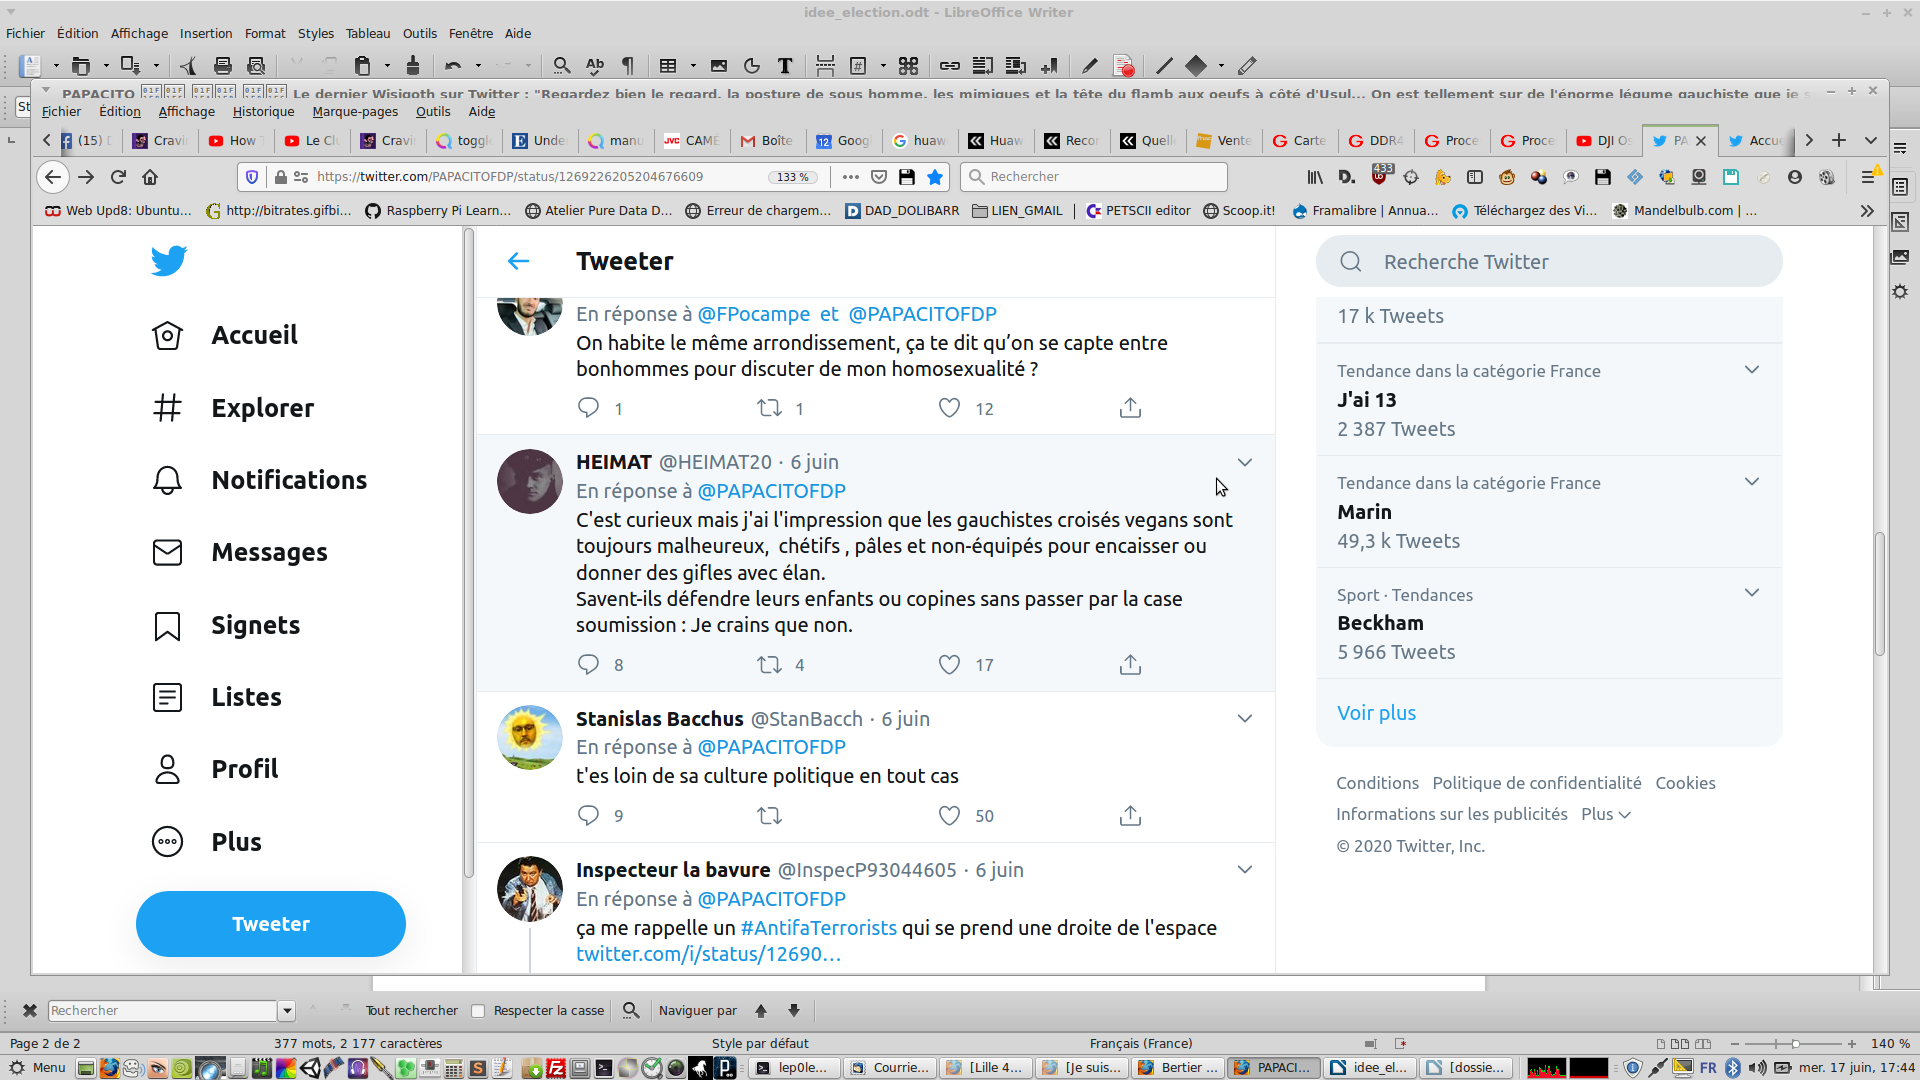Reply to the HEIMAT tweet via comment icon
Image resolution: width=1920 pixels, height=1080 pixels.
pos(588,665)
